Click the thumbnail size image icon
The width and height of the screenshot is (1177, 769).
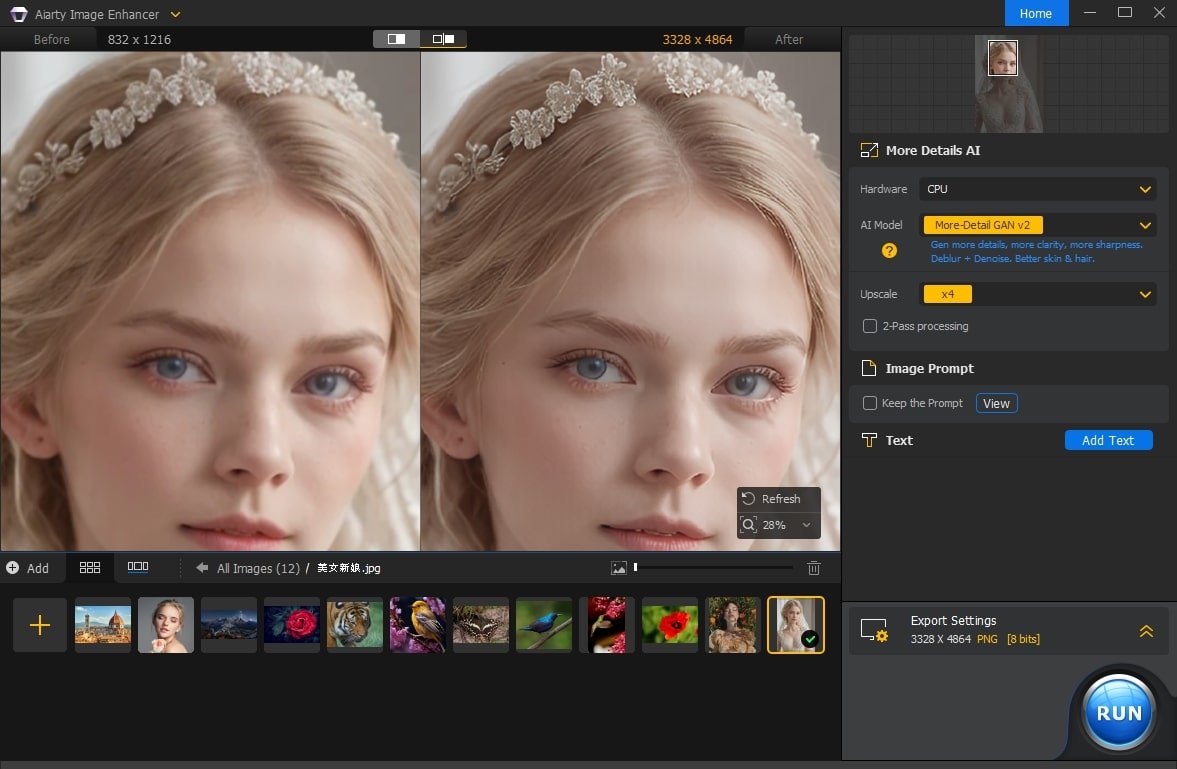pos(619,568)
